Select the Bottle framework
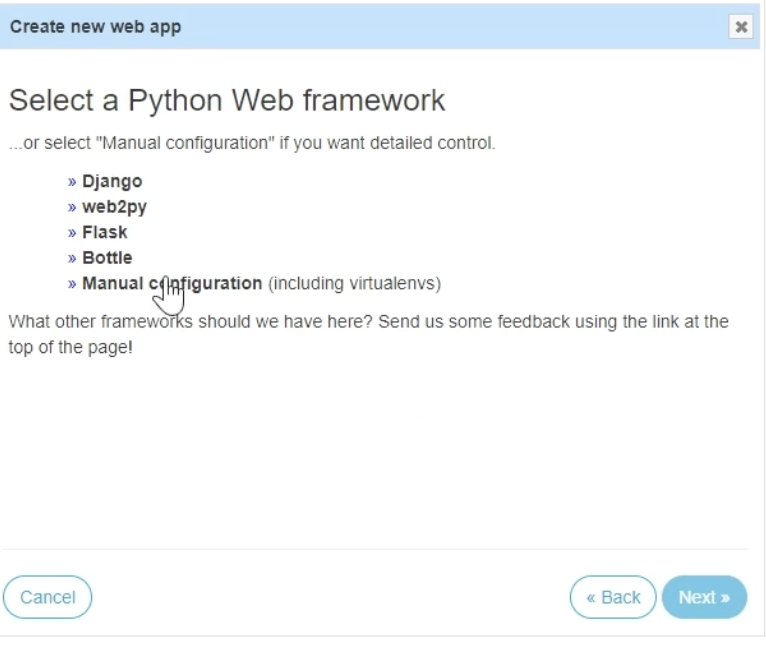766x656 pixels. 107,258
